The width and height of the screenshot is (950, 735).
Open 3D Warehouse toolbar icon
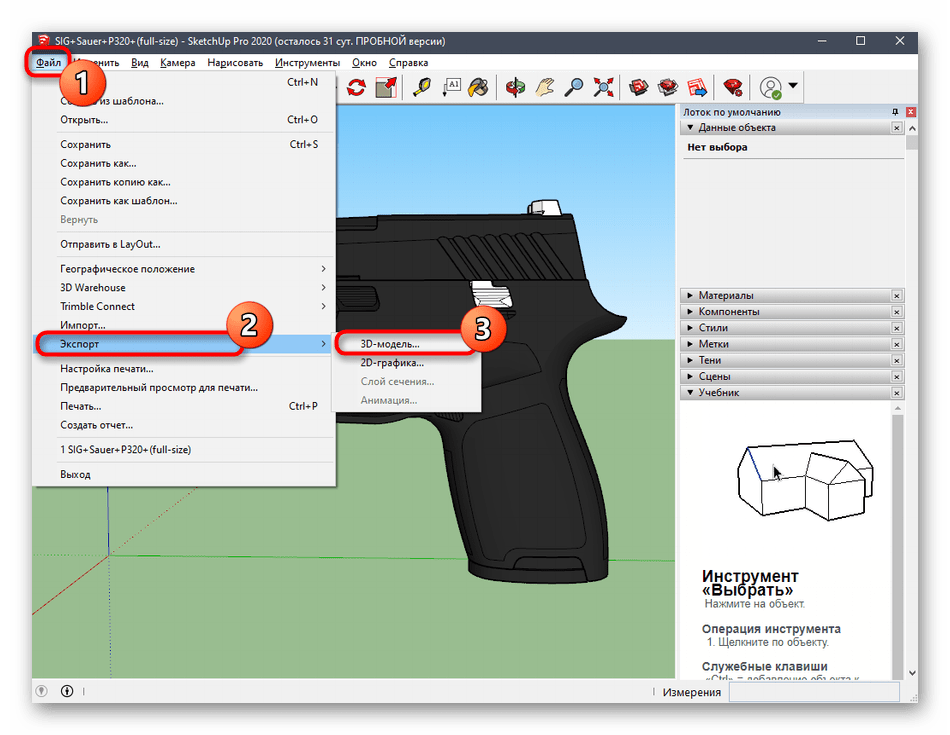(x=639, y=87)
